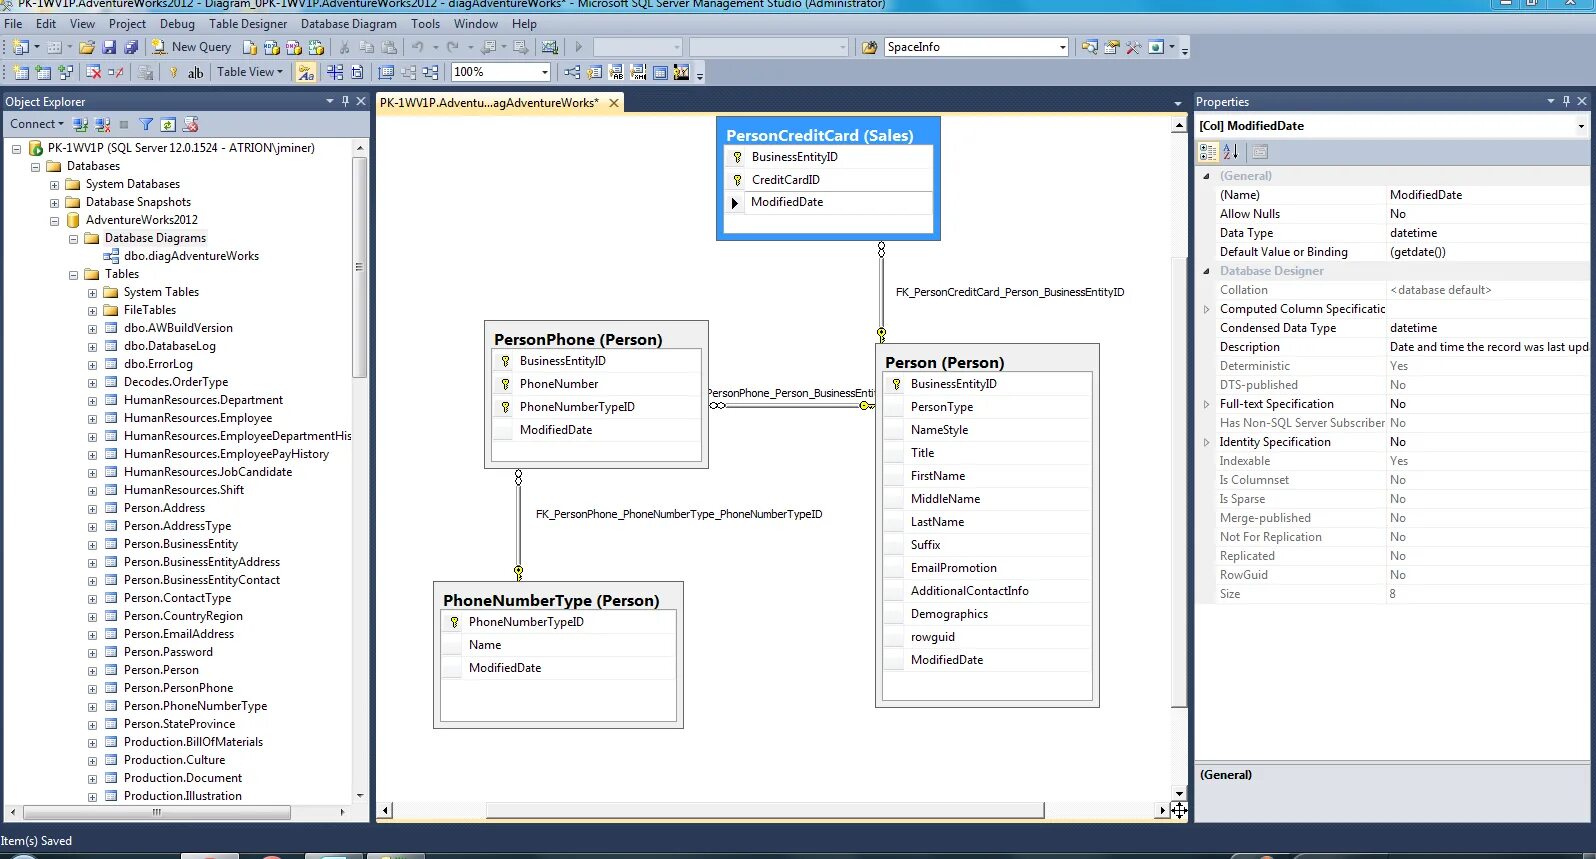Click the View Page Breaks icon
The height and width of the screenshot is (859, 1596).
335,72
